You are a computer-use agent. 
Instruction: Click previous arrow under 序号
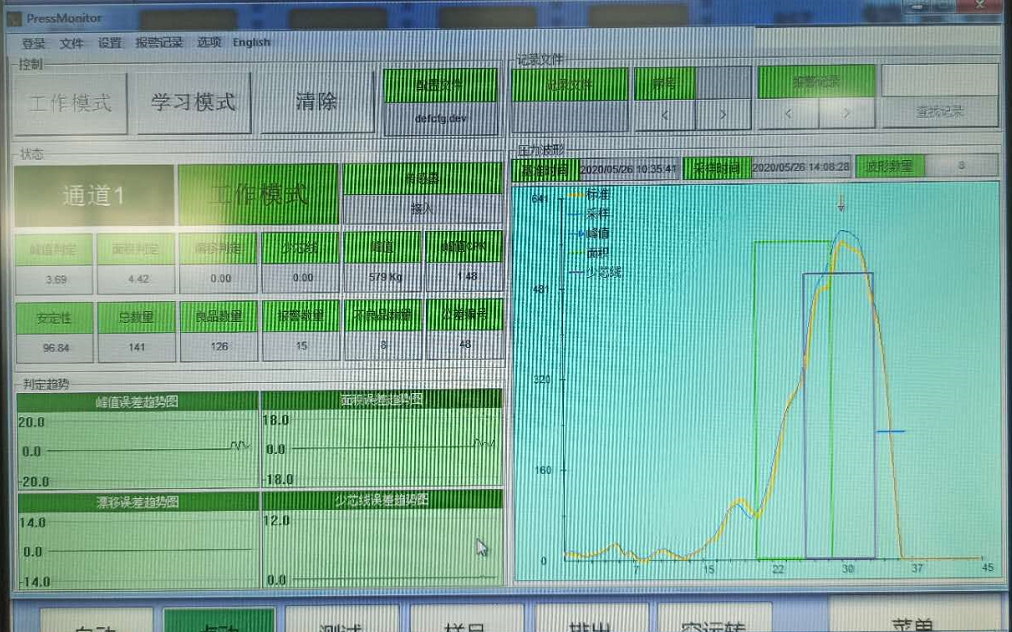click(x=663, y=114)
